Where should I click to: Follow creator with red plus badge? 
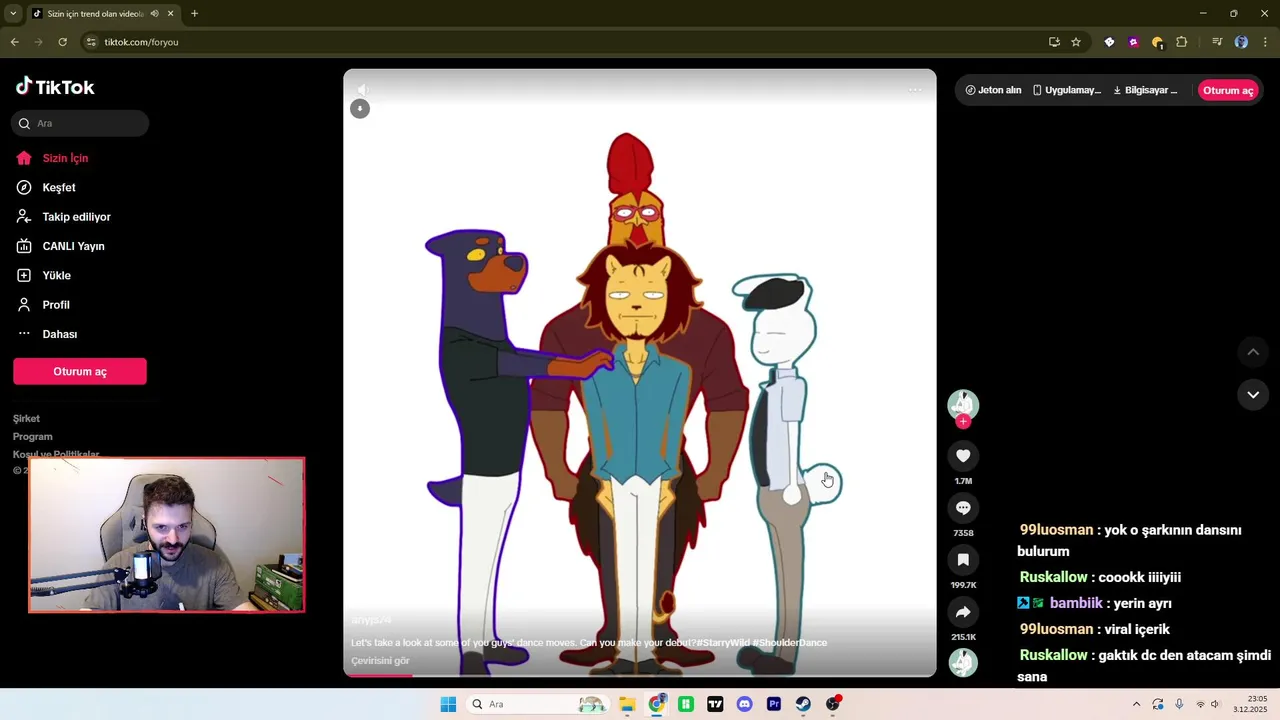pos(963,421)
